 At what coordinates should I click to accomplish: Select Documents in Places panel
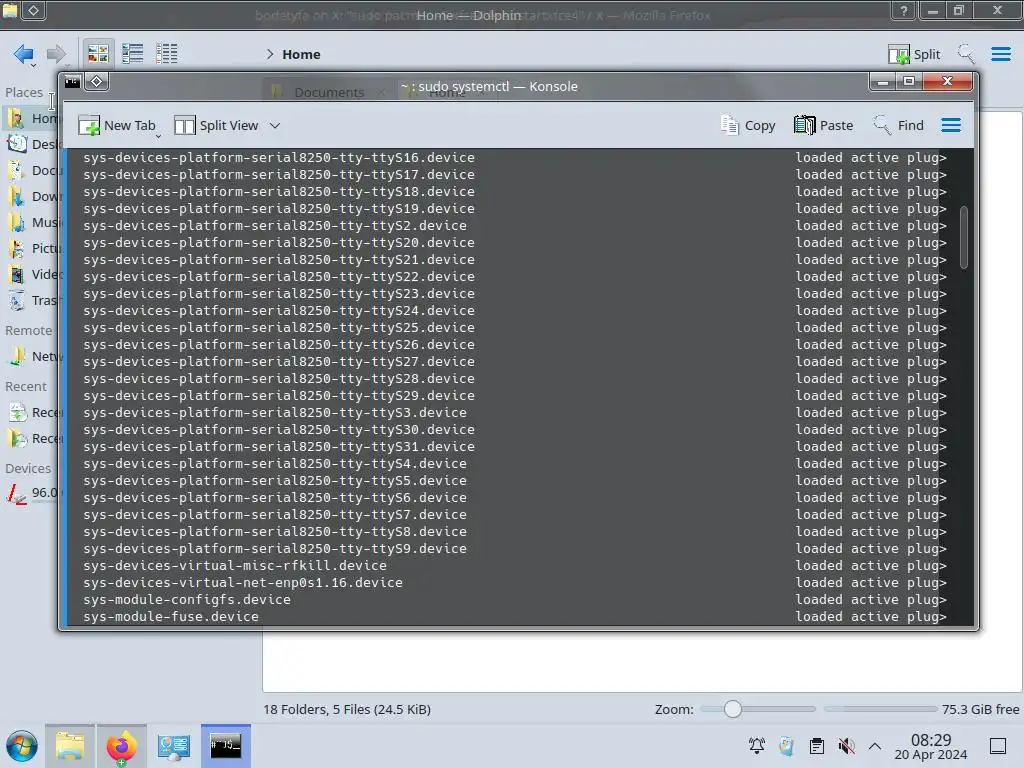tap(33, 170)
